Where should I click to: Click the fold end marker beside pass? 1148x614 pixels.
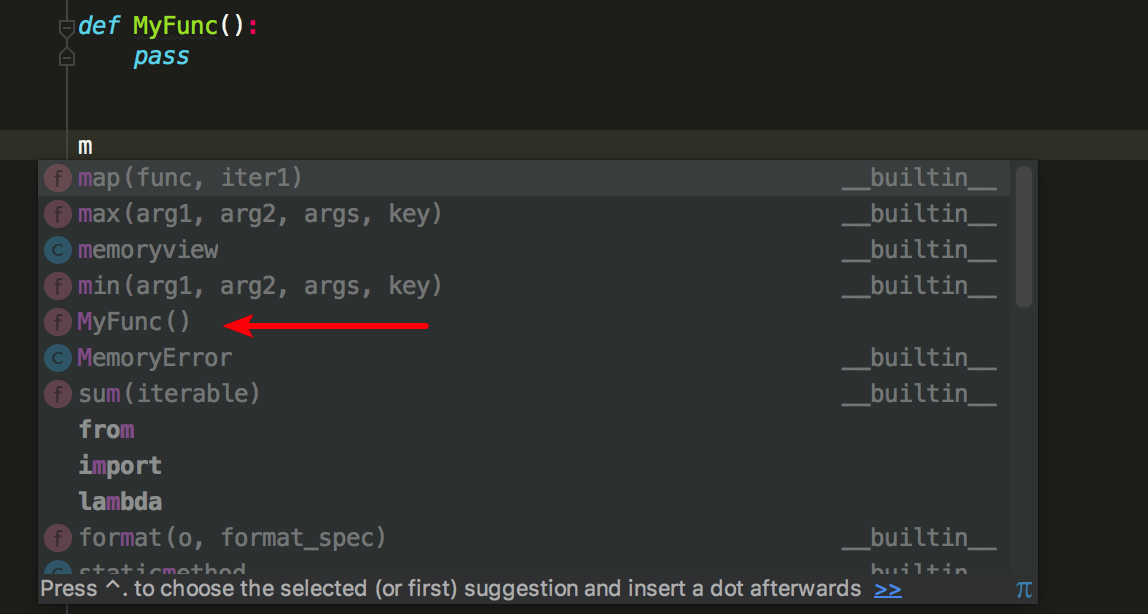tap(67, 58)
